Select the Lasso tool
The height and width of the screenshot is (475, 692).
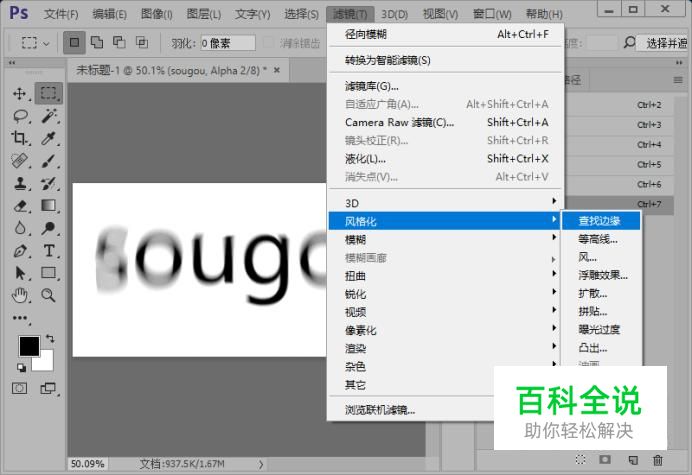pos(20,116)
